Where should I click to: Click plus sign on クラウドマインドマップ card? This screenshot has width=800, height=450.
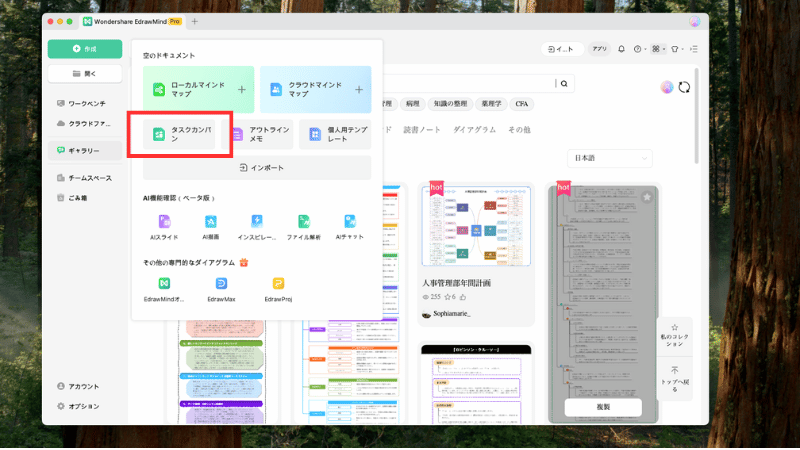[359, 90]
